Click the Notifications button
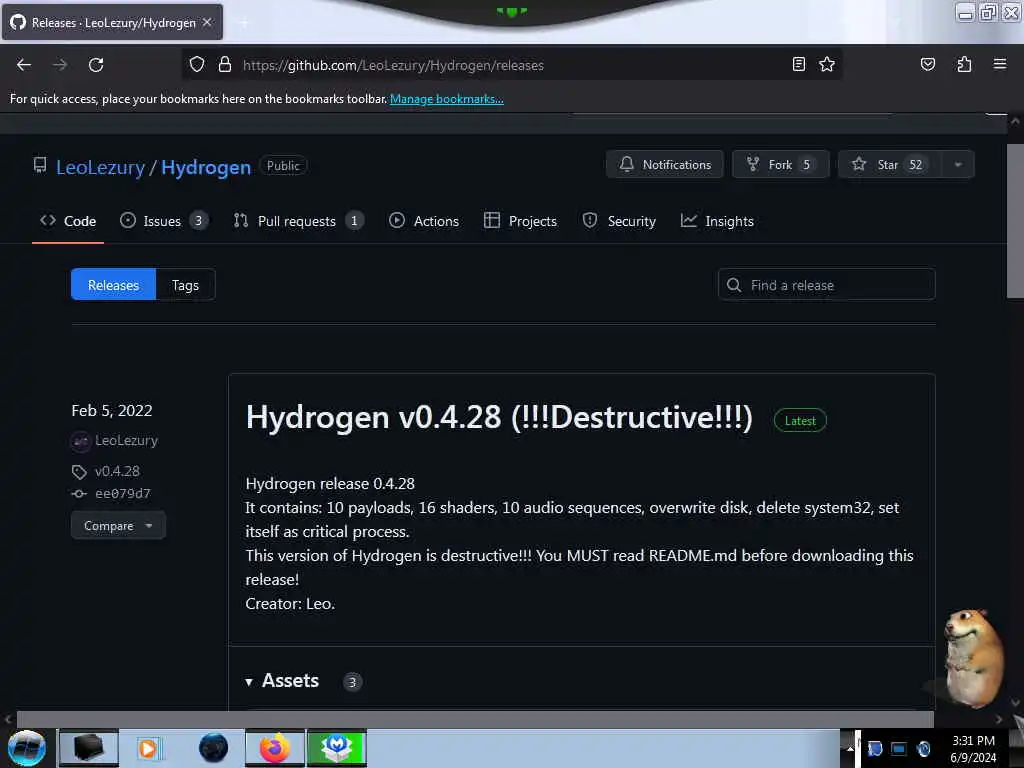1024x768 pixels. pos(665,165)
